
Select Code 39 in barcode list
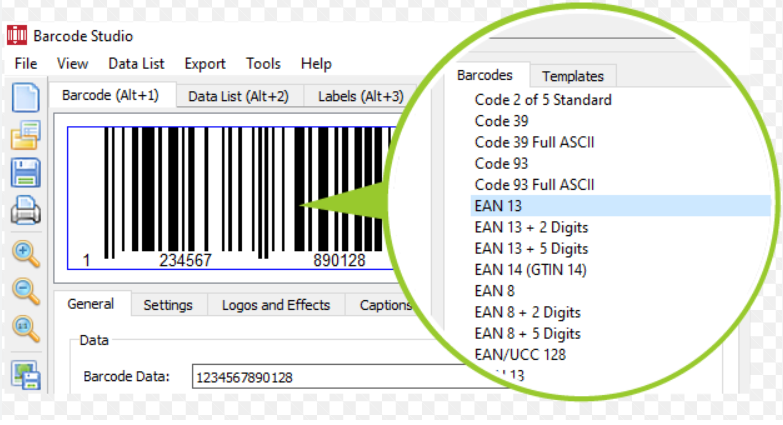(x=501, y=121)
